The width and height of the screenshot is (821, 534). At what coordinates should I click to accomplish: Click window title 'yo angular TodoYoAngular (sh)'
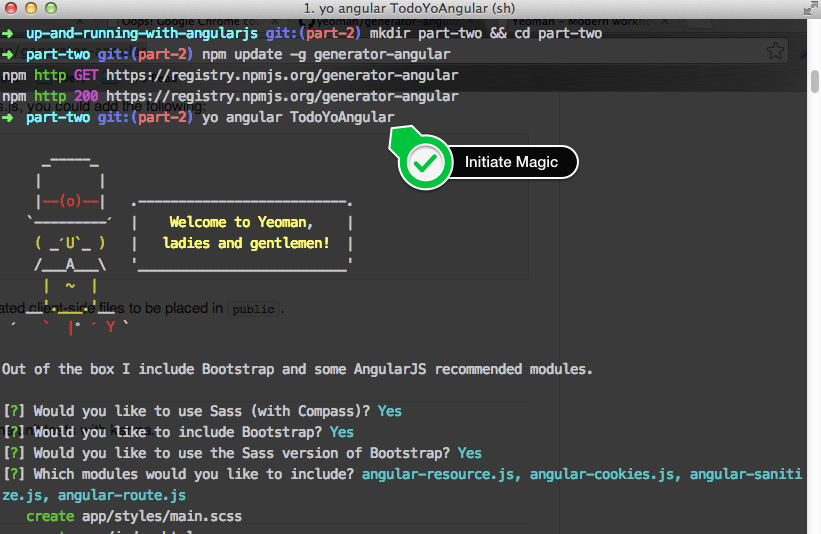click(x=409, y=8)
